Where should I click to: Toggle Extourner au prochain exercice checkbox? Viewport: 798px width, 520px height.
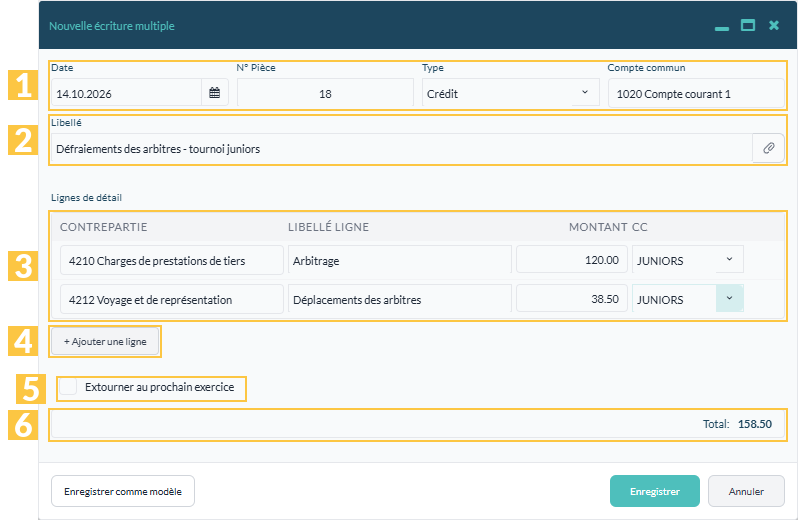68,387
